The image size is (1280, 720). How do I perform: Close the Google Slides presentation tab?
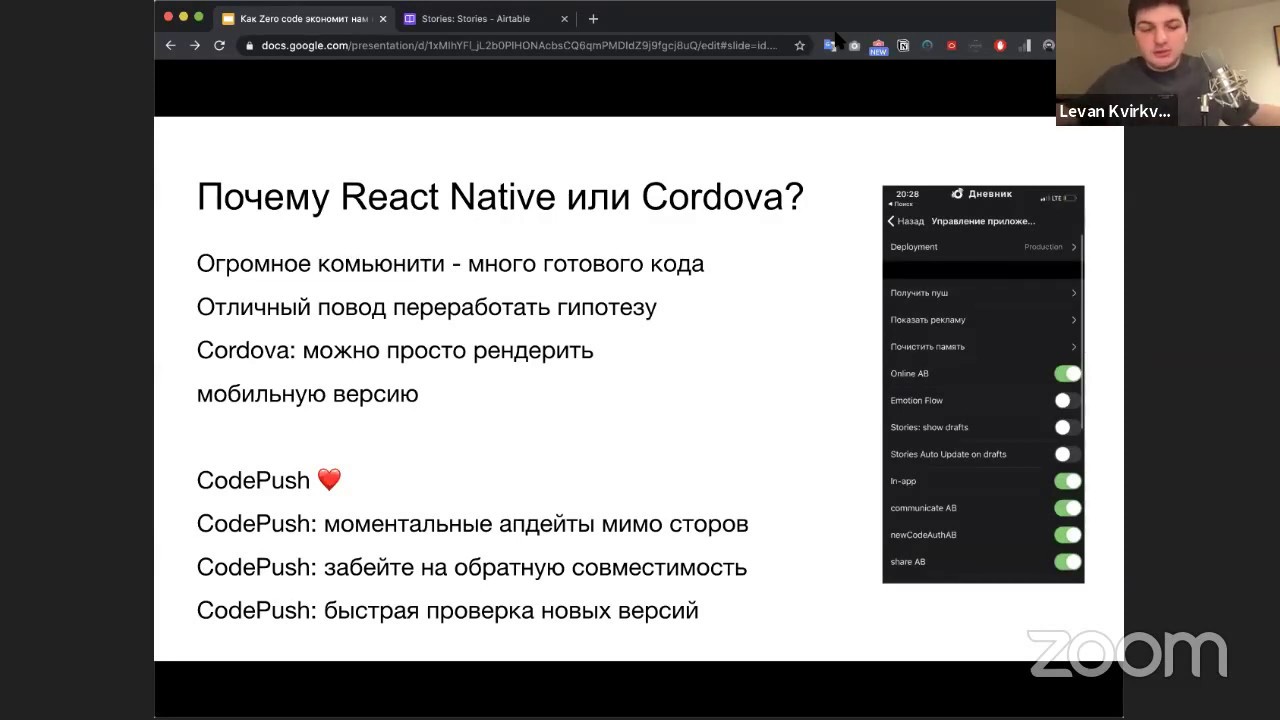[382, 18]
